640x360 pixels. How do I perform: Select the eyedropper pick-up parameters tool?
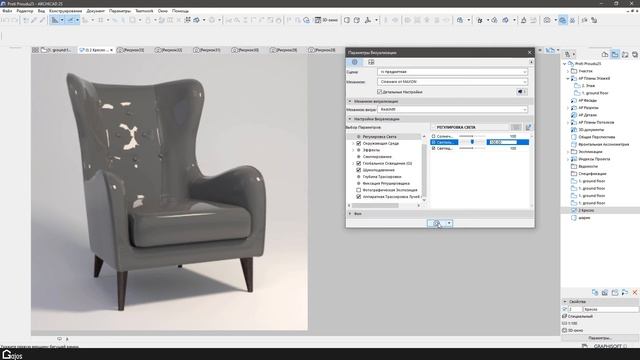tap(34, 20)
